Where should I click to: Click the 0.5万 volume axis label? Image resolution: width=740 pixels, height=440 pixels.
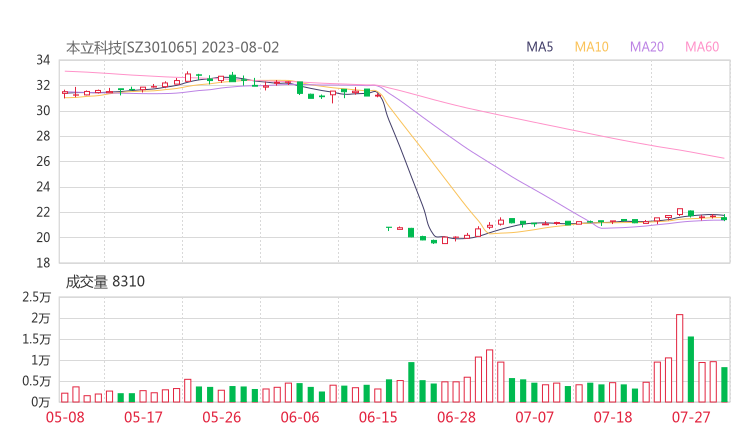36,381
